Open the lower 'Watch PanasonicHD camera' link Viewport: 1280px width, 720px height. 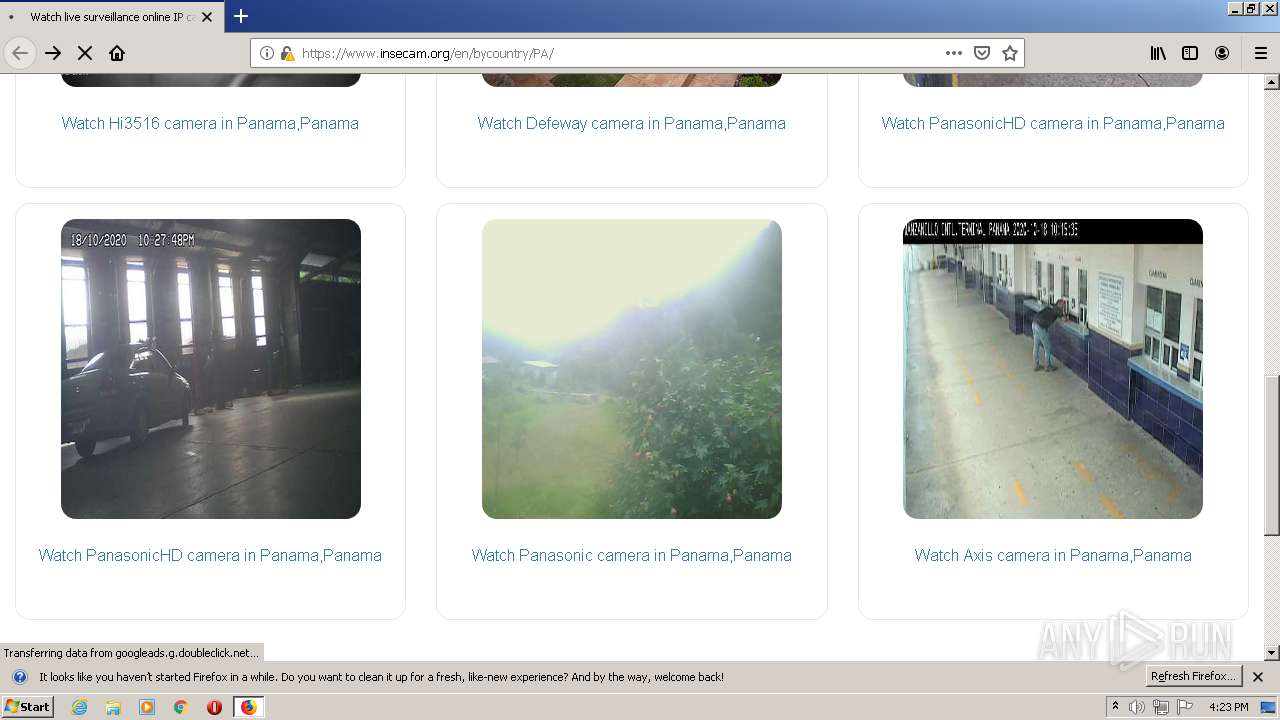tap(210, 555)
